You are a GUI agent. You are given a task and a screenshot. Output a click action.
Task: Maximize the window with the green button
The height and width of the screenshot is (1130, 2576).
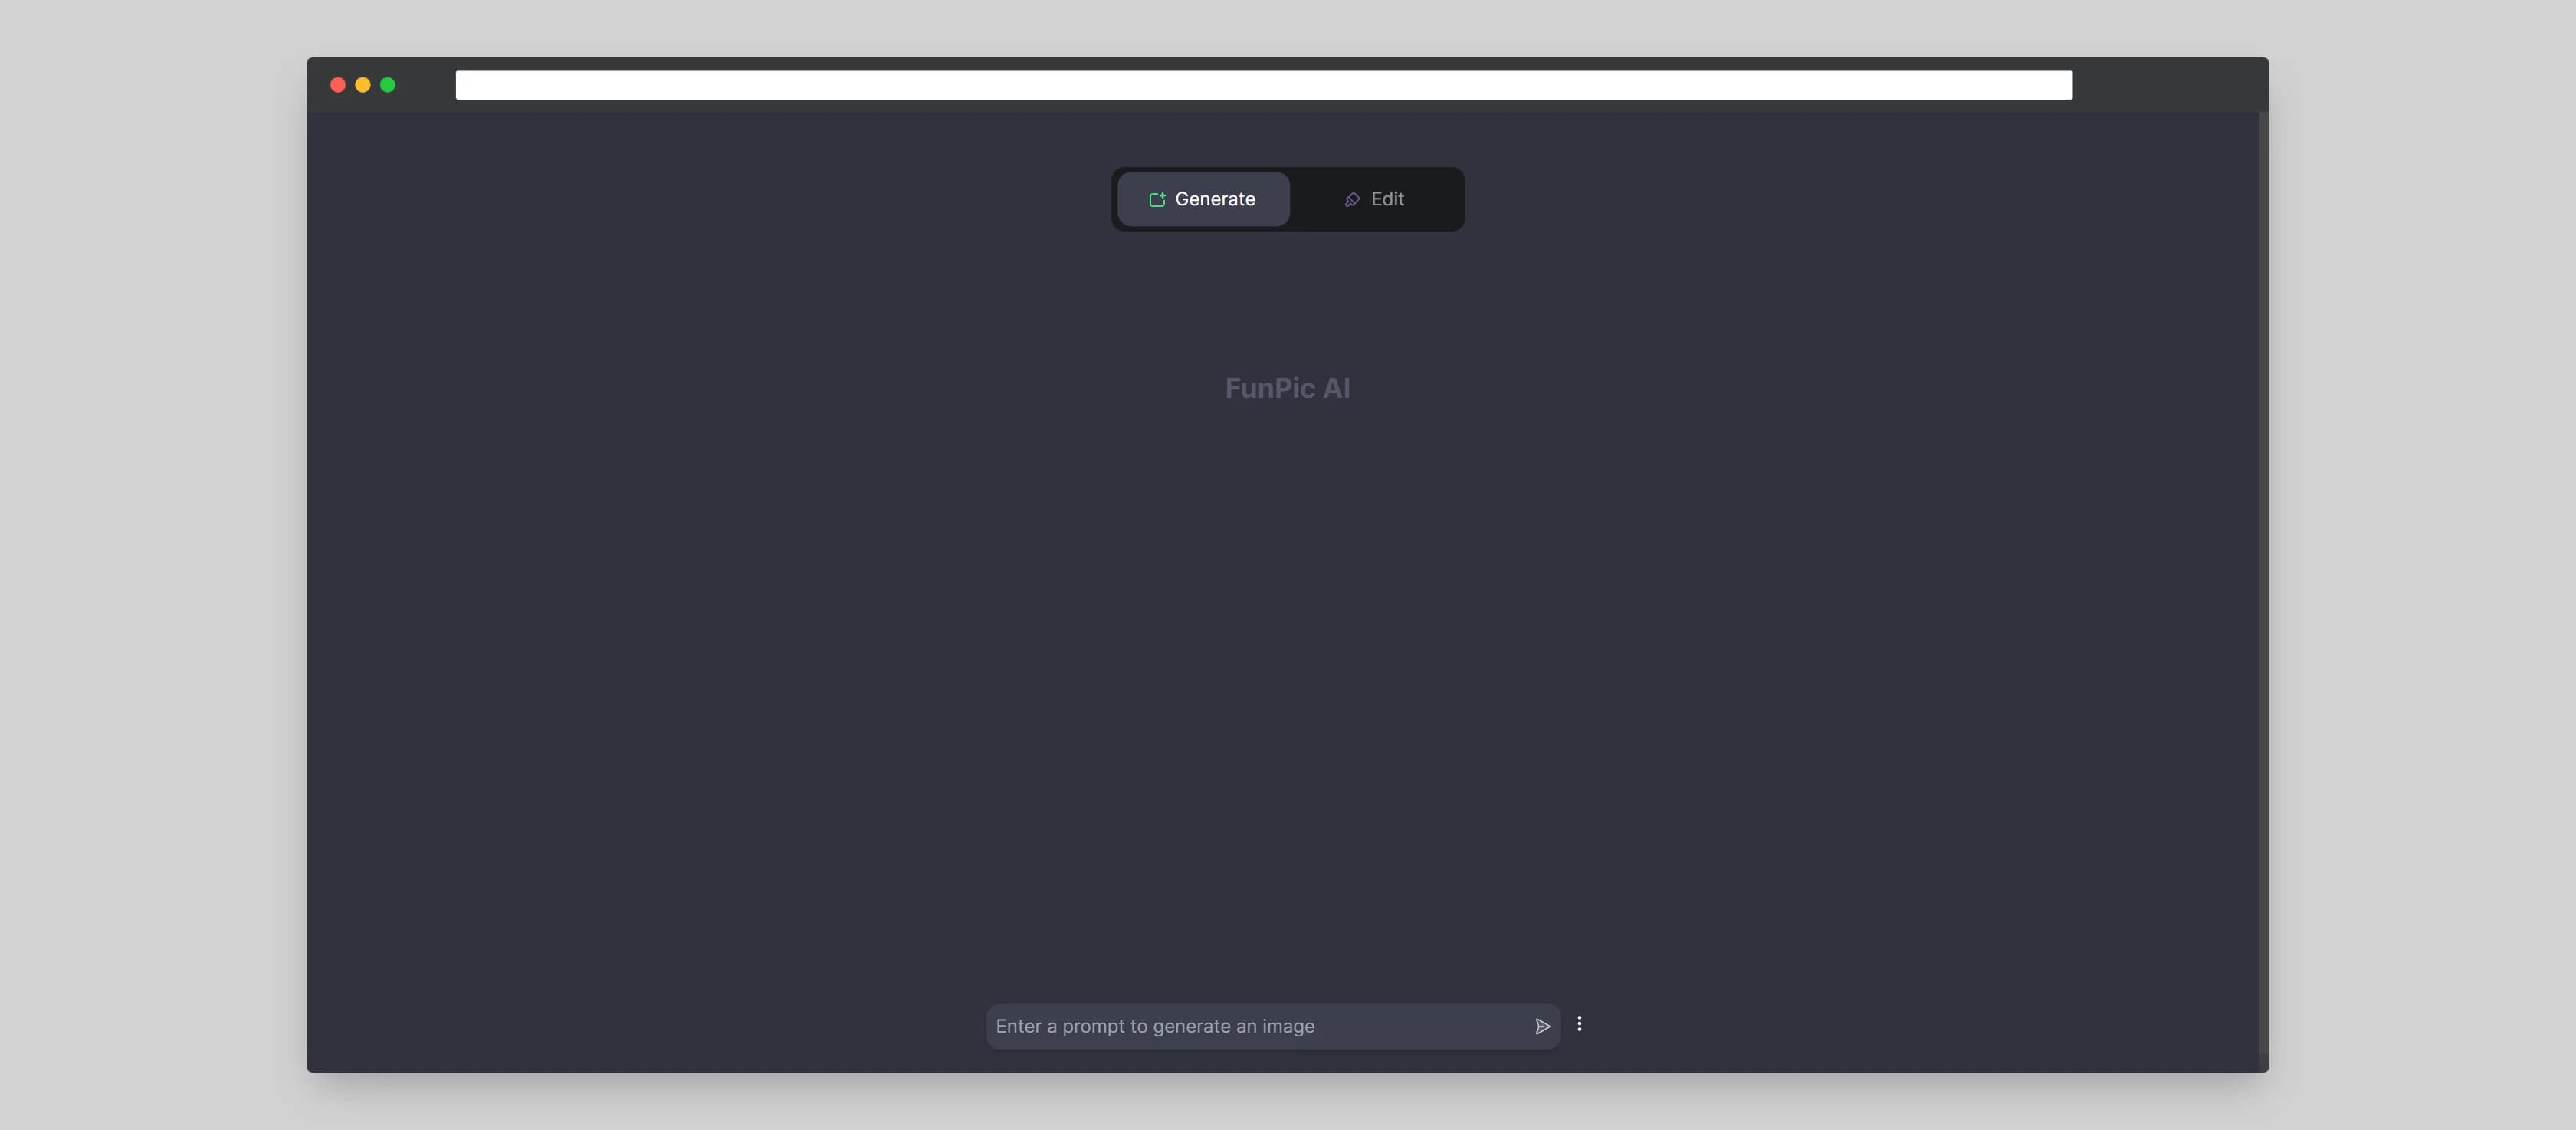pyautogui.click(x=388, y=85)
